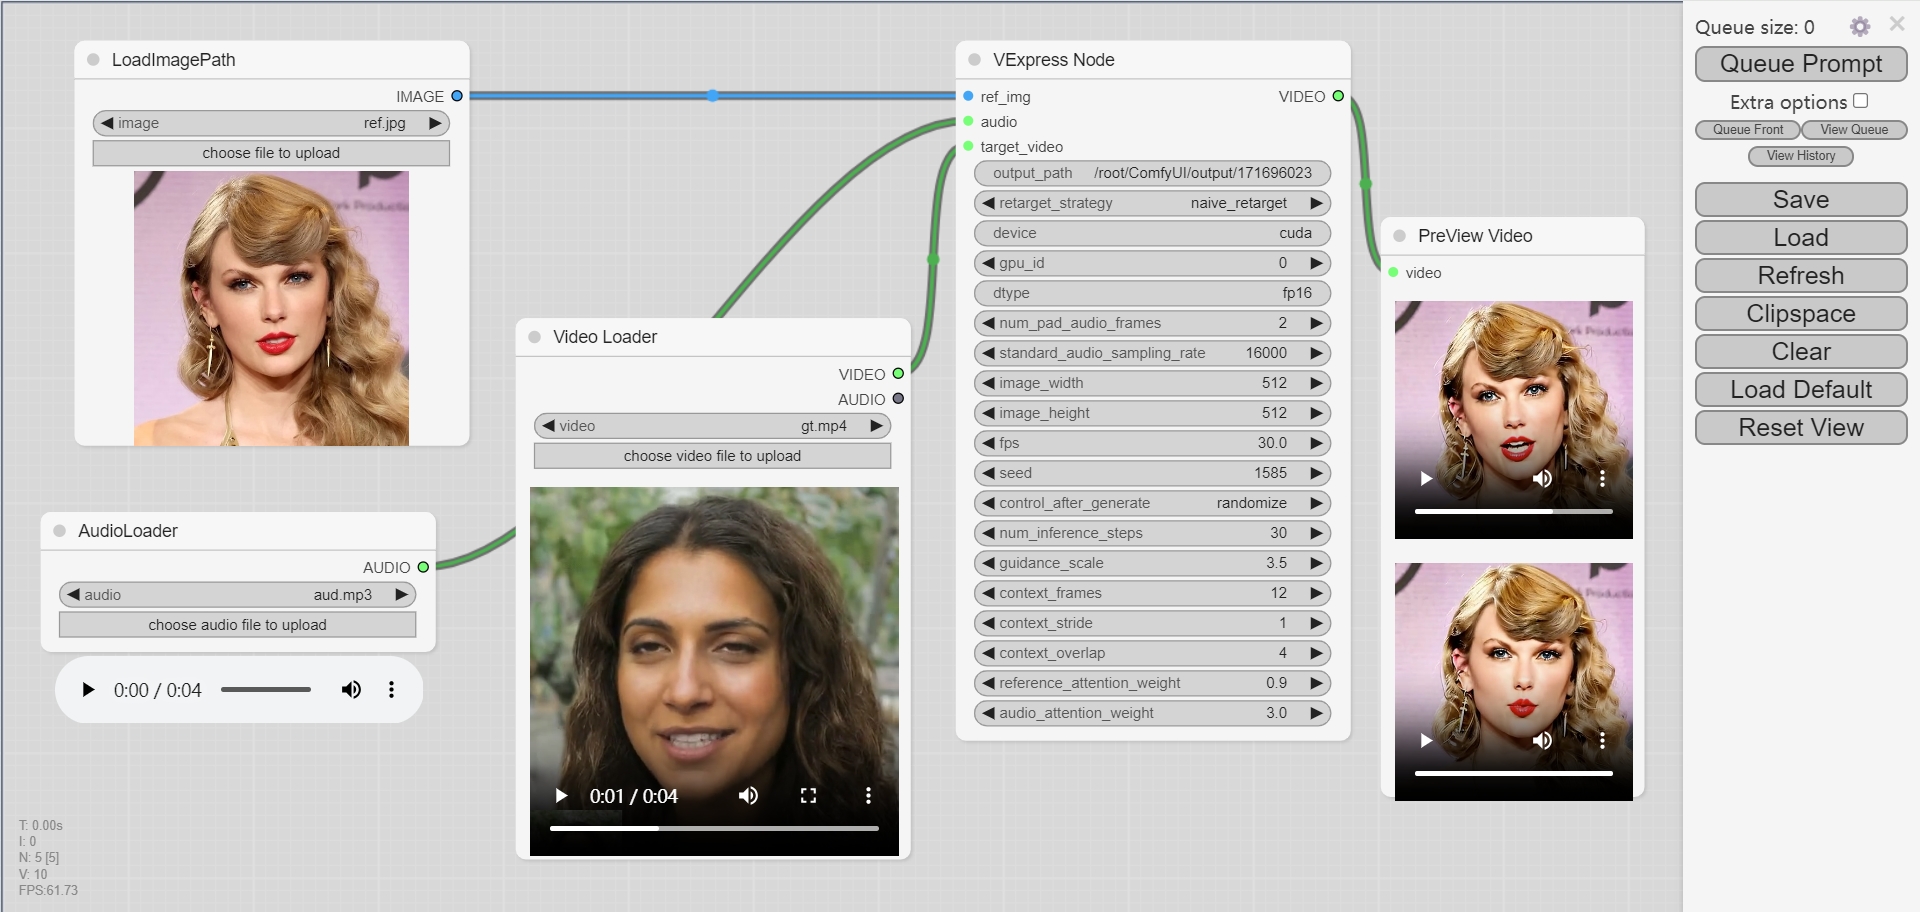The height and width of the screenshot is (912, 1920).
Task: Click choose video file to upload
Action: (x=712, y=456)
